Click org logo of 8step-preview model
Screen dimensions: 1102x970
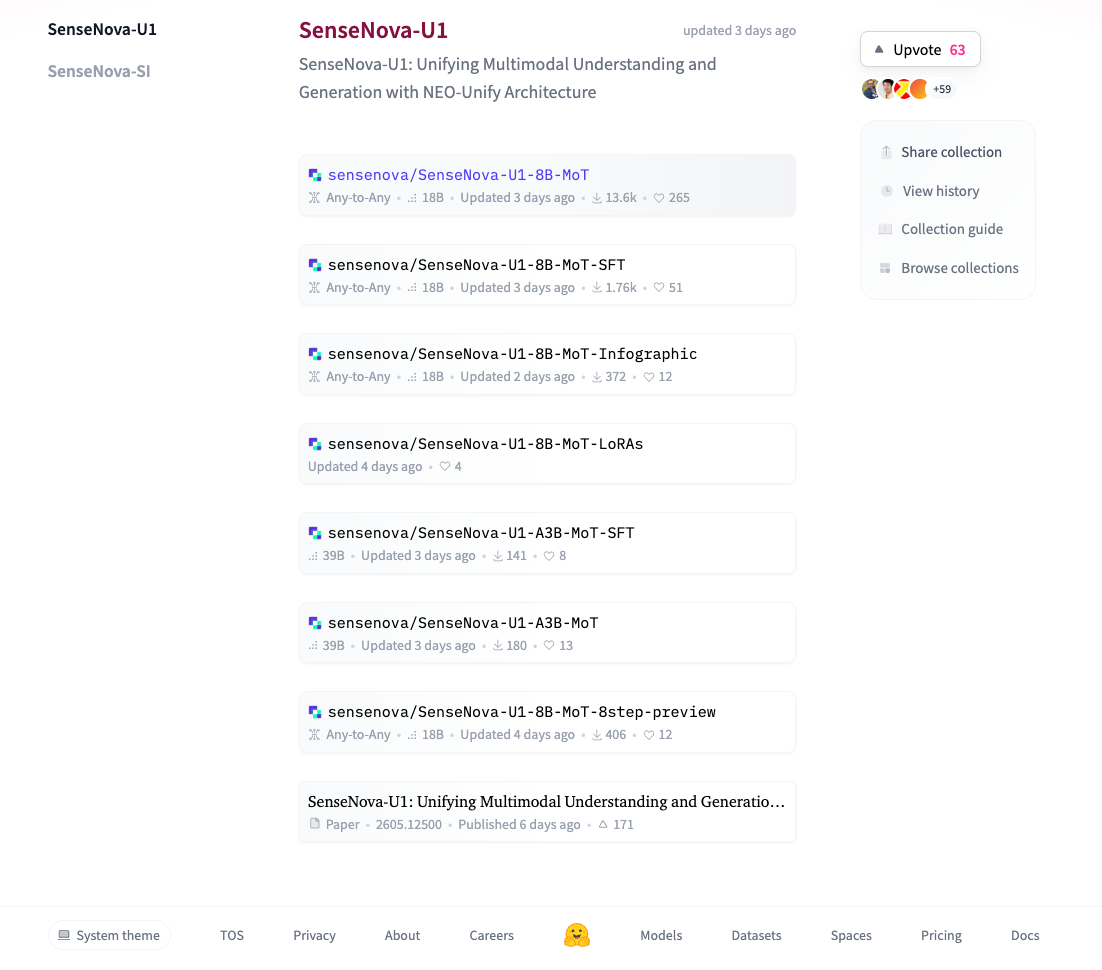coord(315,712)
